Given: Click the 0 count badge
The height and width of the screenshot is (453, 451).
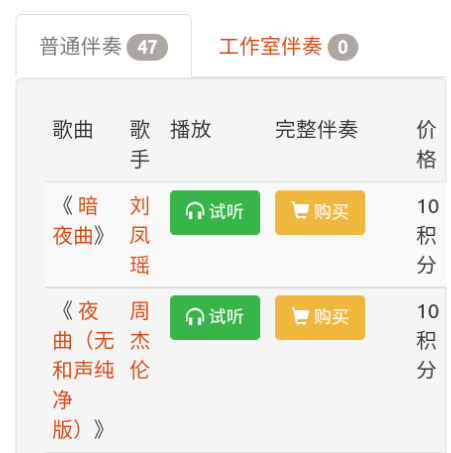Looking at the screenshot, I should click(x=343, y=47).
